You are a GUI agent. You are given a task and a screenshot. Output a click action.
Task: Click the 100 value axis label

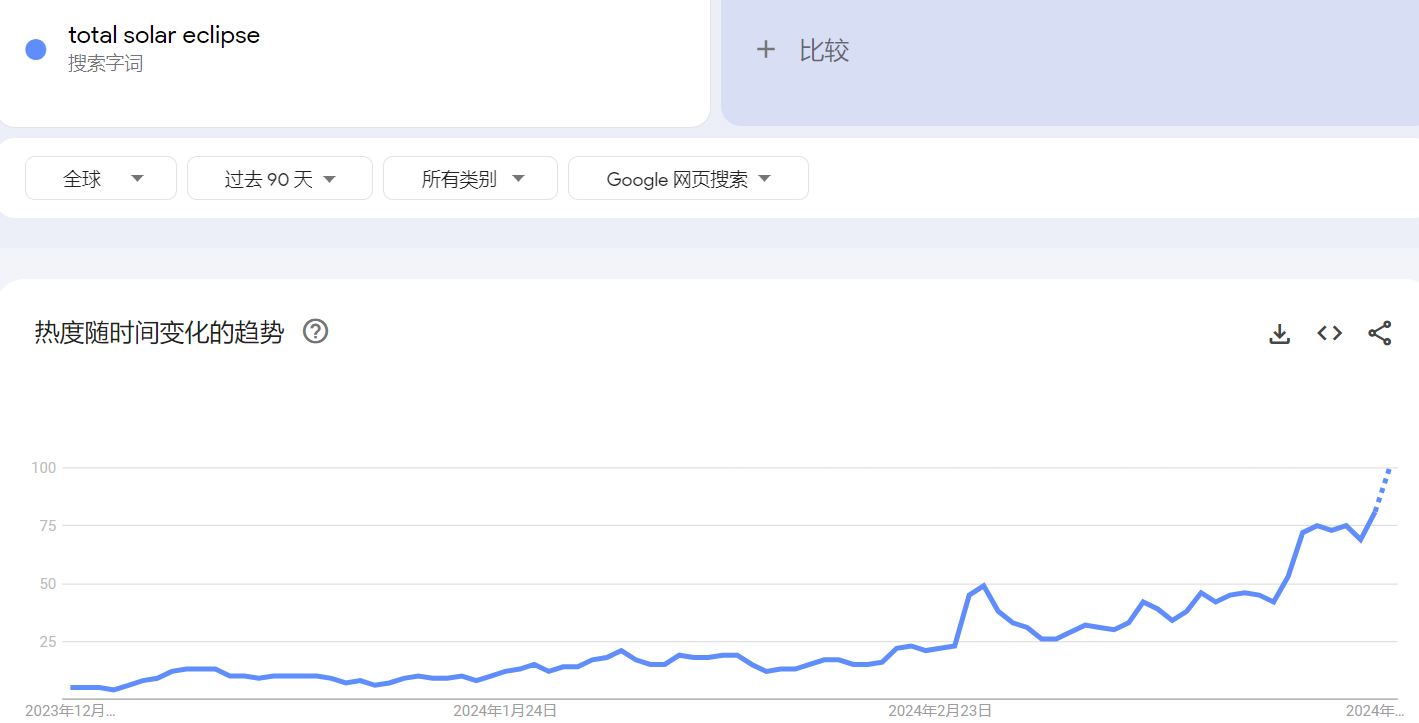click(43, 468)
